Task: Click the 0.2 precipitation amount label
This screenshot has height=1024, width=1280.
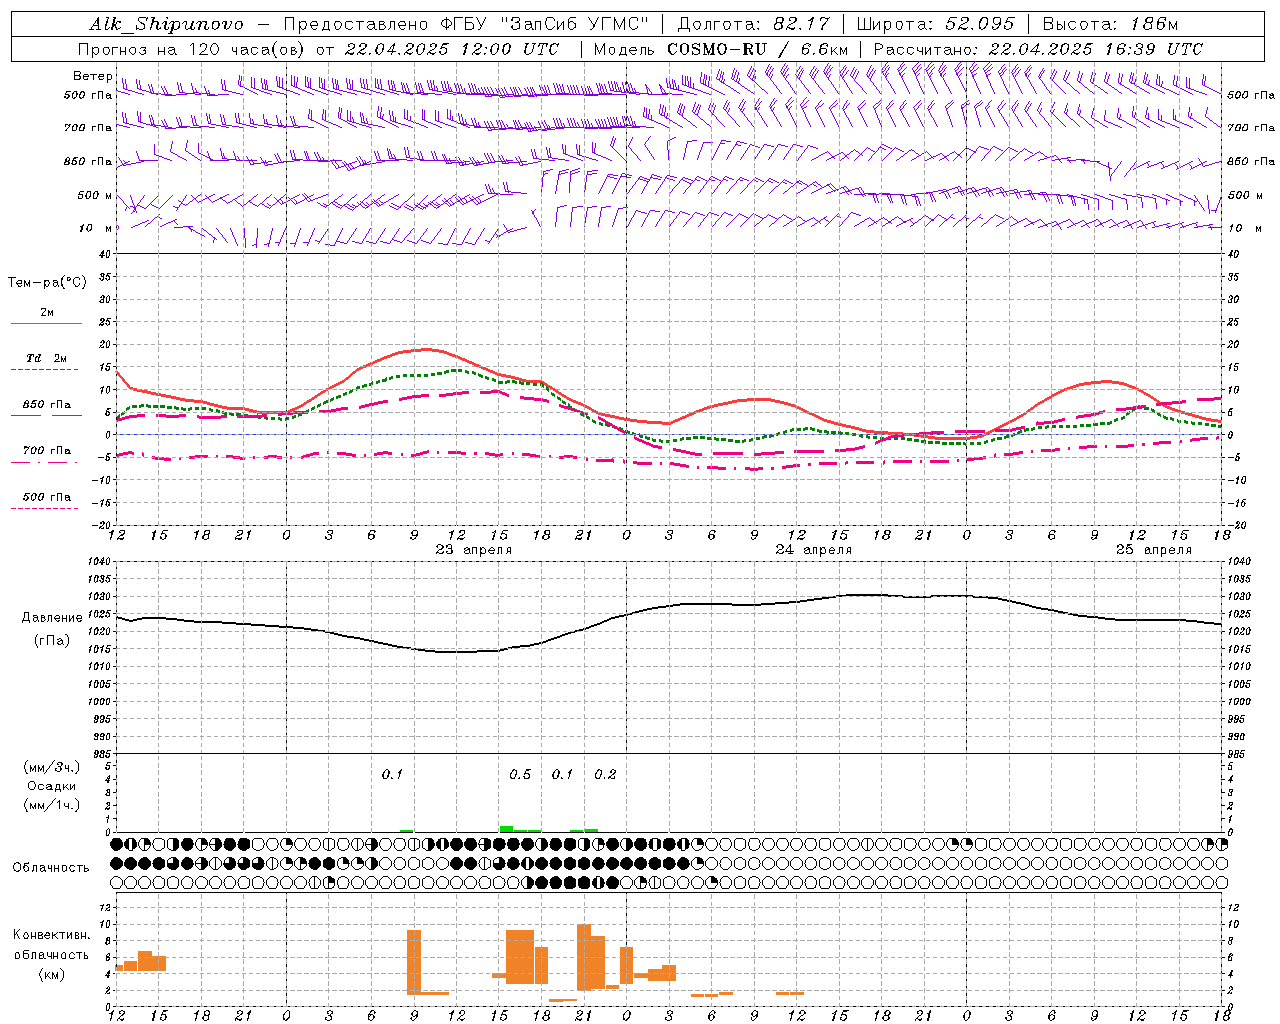Action: click(x=605, y=775)
